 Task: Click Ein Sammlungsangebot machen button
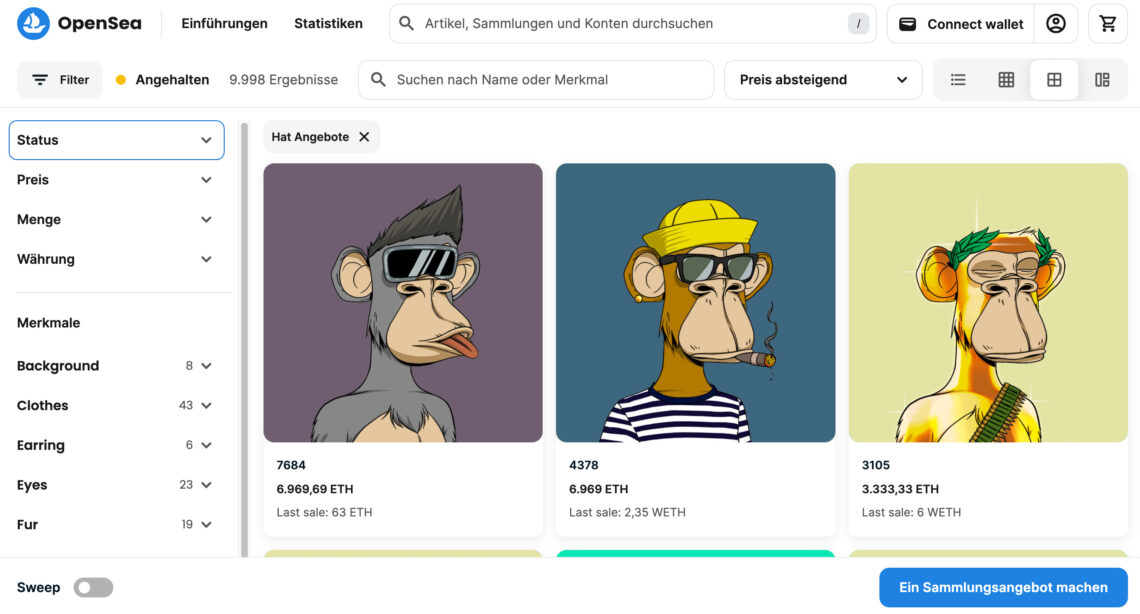pos(1003,588)
